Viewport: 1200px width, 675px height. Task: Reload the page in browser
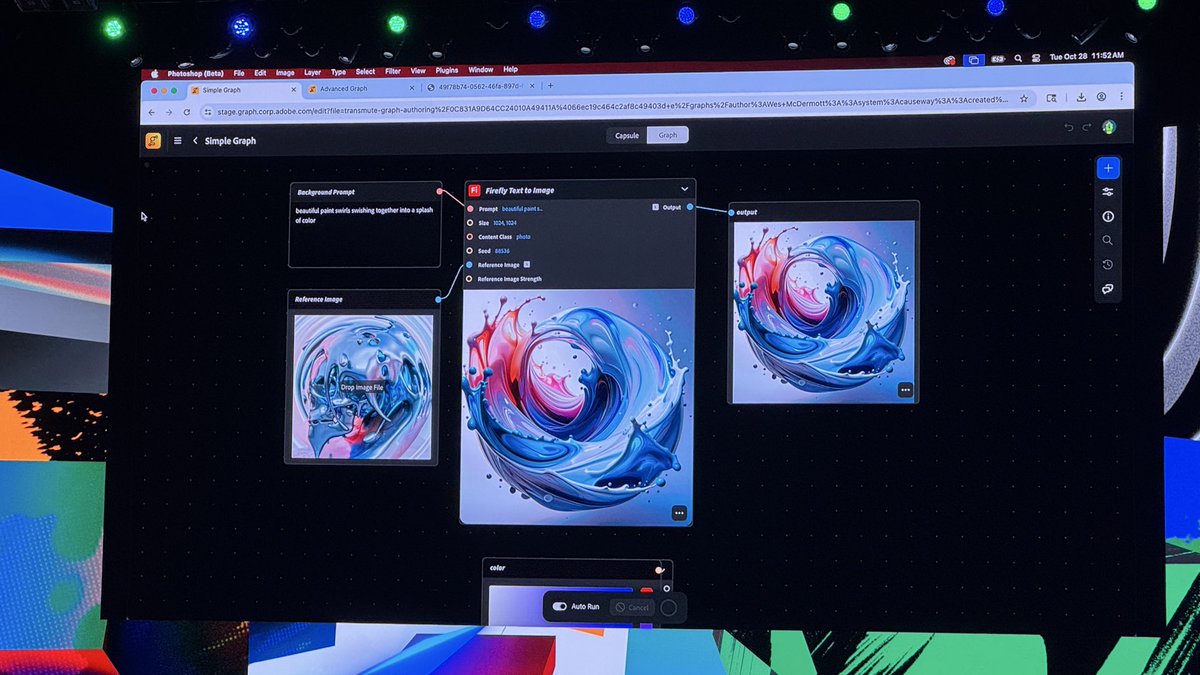click(186, 112)
